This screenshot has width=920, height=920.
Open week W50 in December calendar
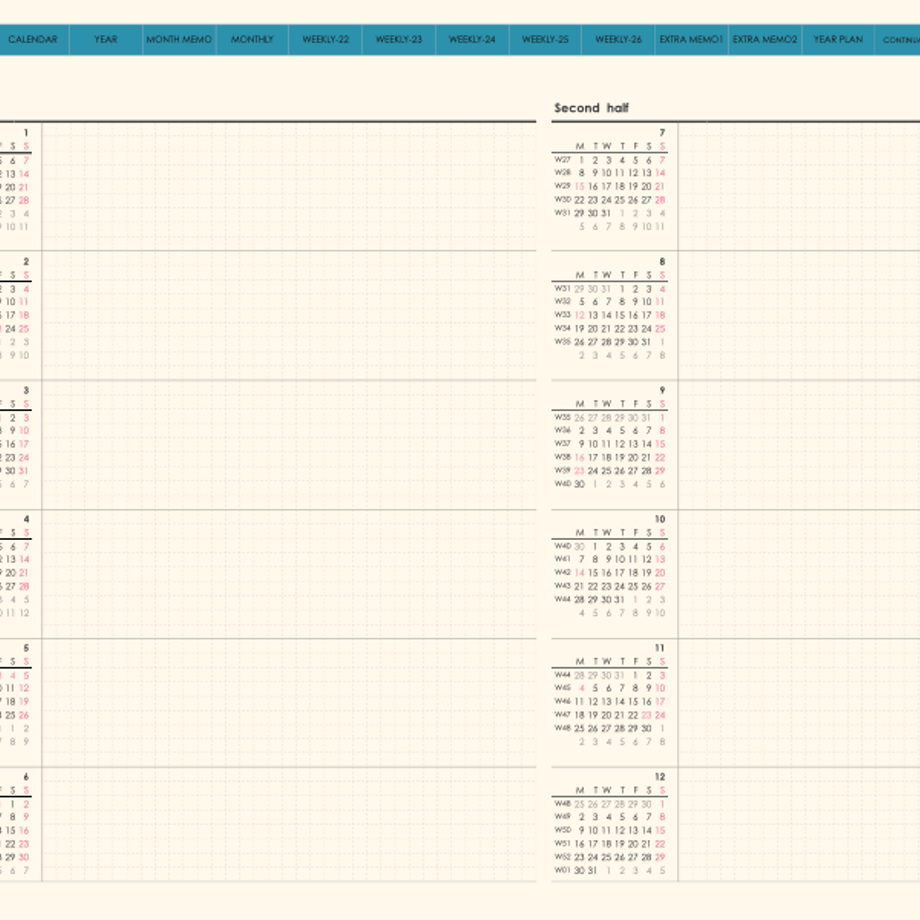pos(562,830)
